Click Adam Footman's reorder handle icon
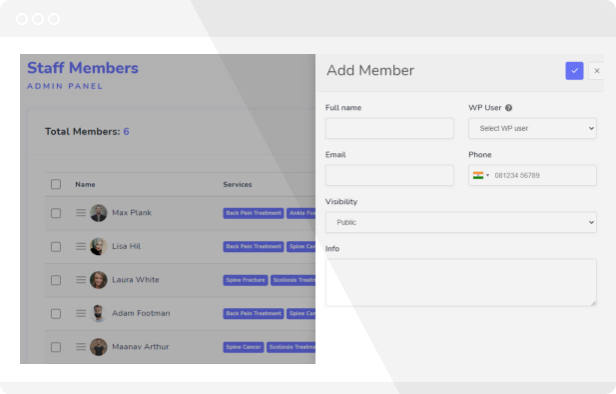The width and height of the screenshot is (616, 394). coord(81,313)
